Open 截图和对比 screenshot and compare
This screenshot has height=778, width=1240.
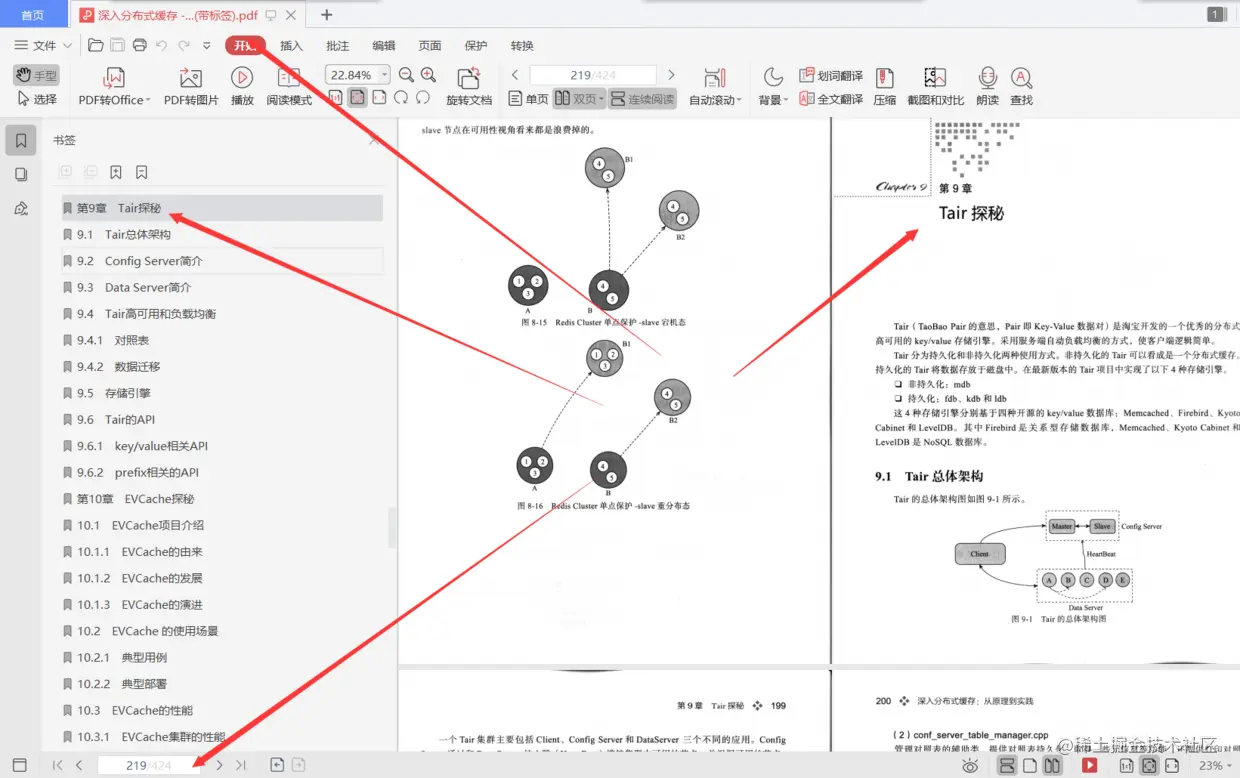[x=935, y=87]
